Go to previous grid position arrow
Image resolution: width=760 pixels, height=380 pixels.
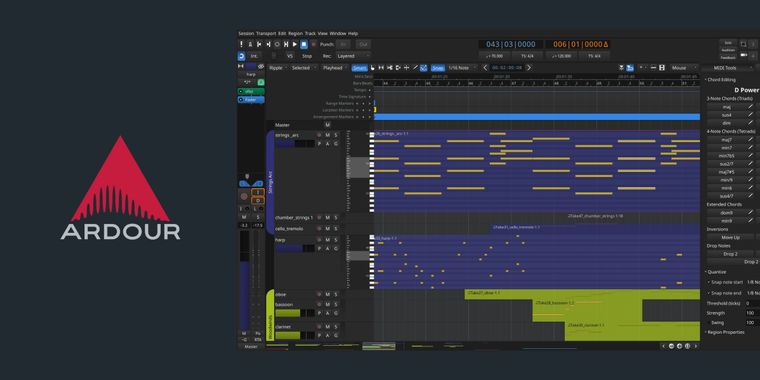[485, 68]
